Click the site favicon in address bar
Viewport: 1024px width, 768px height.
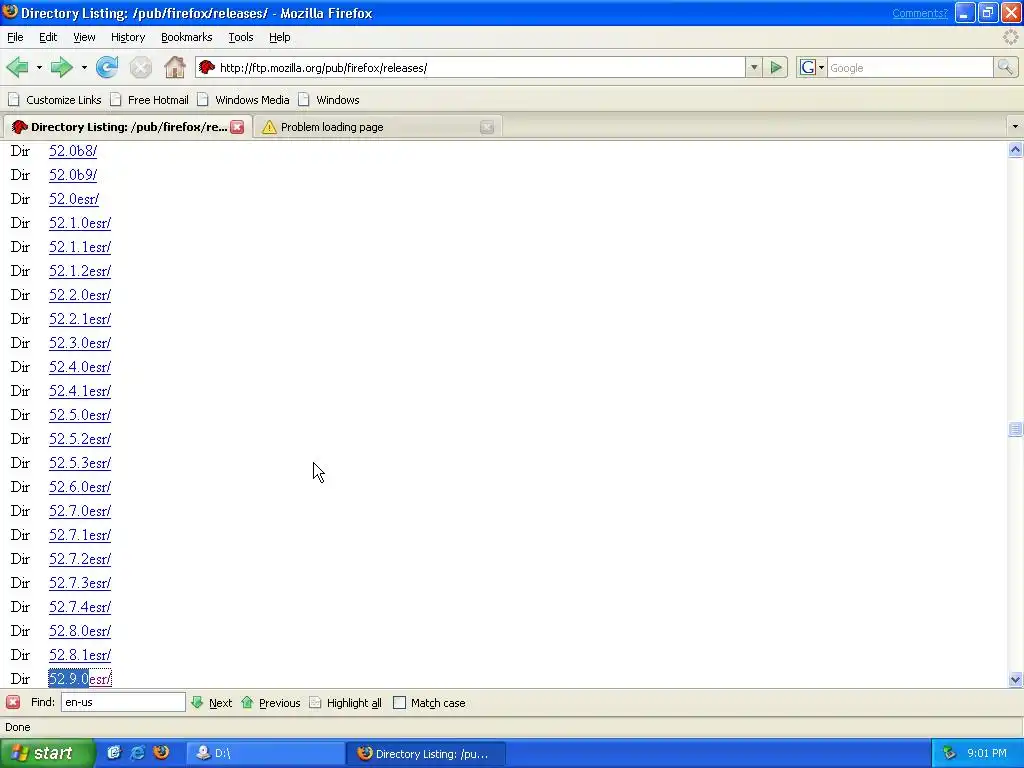tap(207, 67)
